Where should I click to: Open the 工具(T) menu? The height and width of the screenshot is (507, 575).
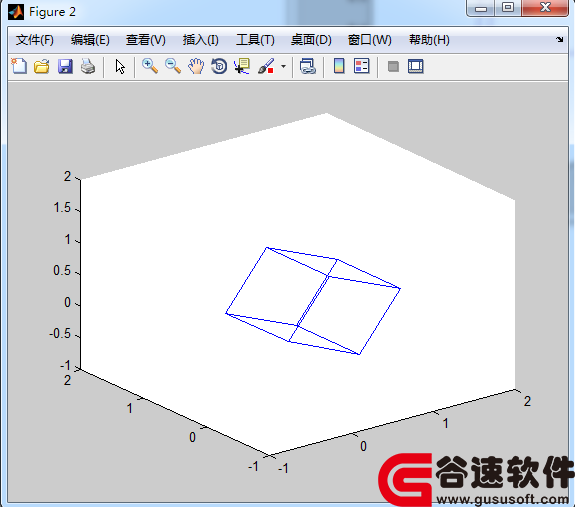pos(255,40)
